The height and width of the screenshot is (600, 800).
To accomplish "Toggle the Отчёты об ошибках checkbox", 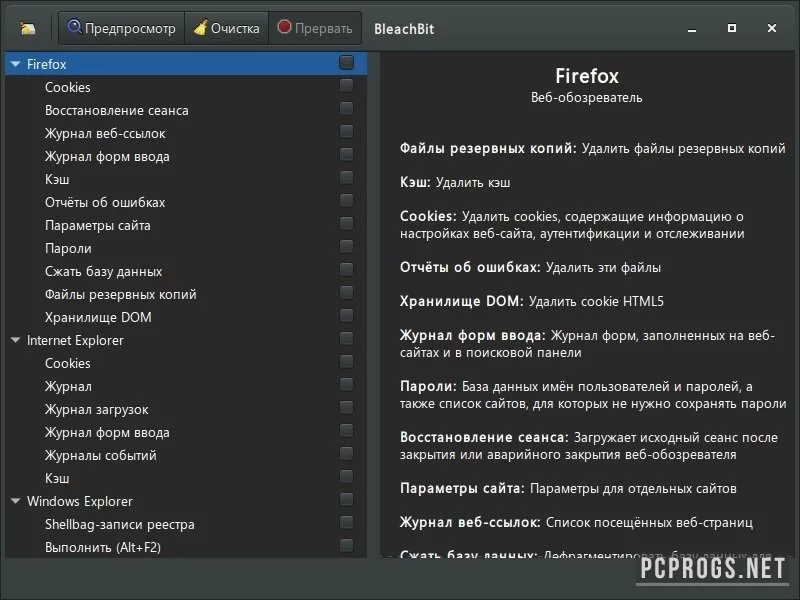I will click(x=346, y=200).
